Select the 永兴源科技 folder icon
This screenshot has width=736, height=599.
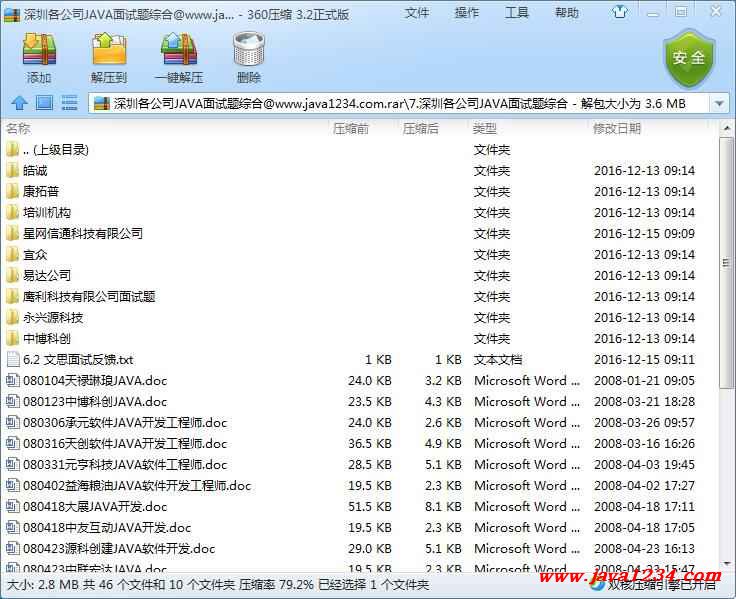13,318
